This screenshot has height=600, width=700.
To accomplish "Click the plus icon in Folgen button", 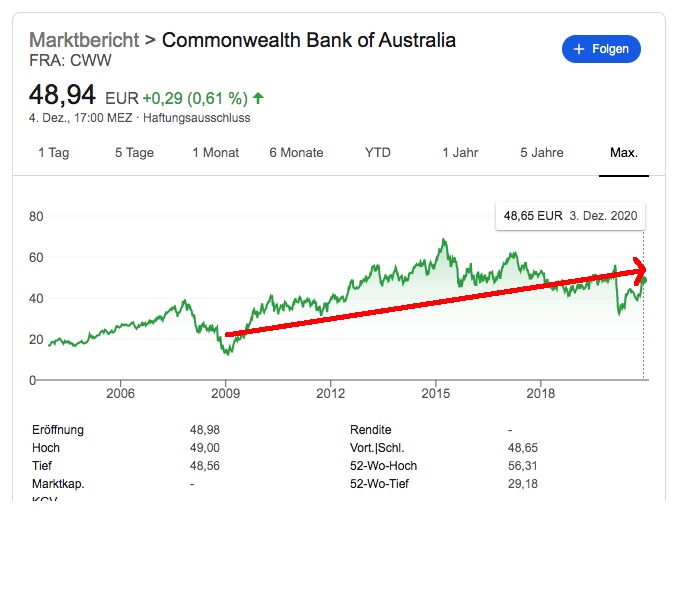I will click(578, 49).
